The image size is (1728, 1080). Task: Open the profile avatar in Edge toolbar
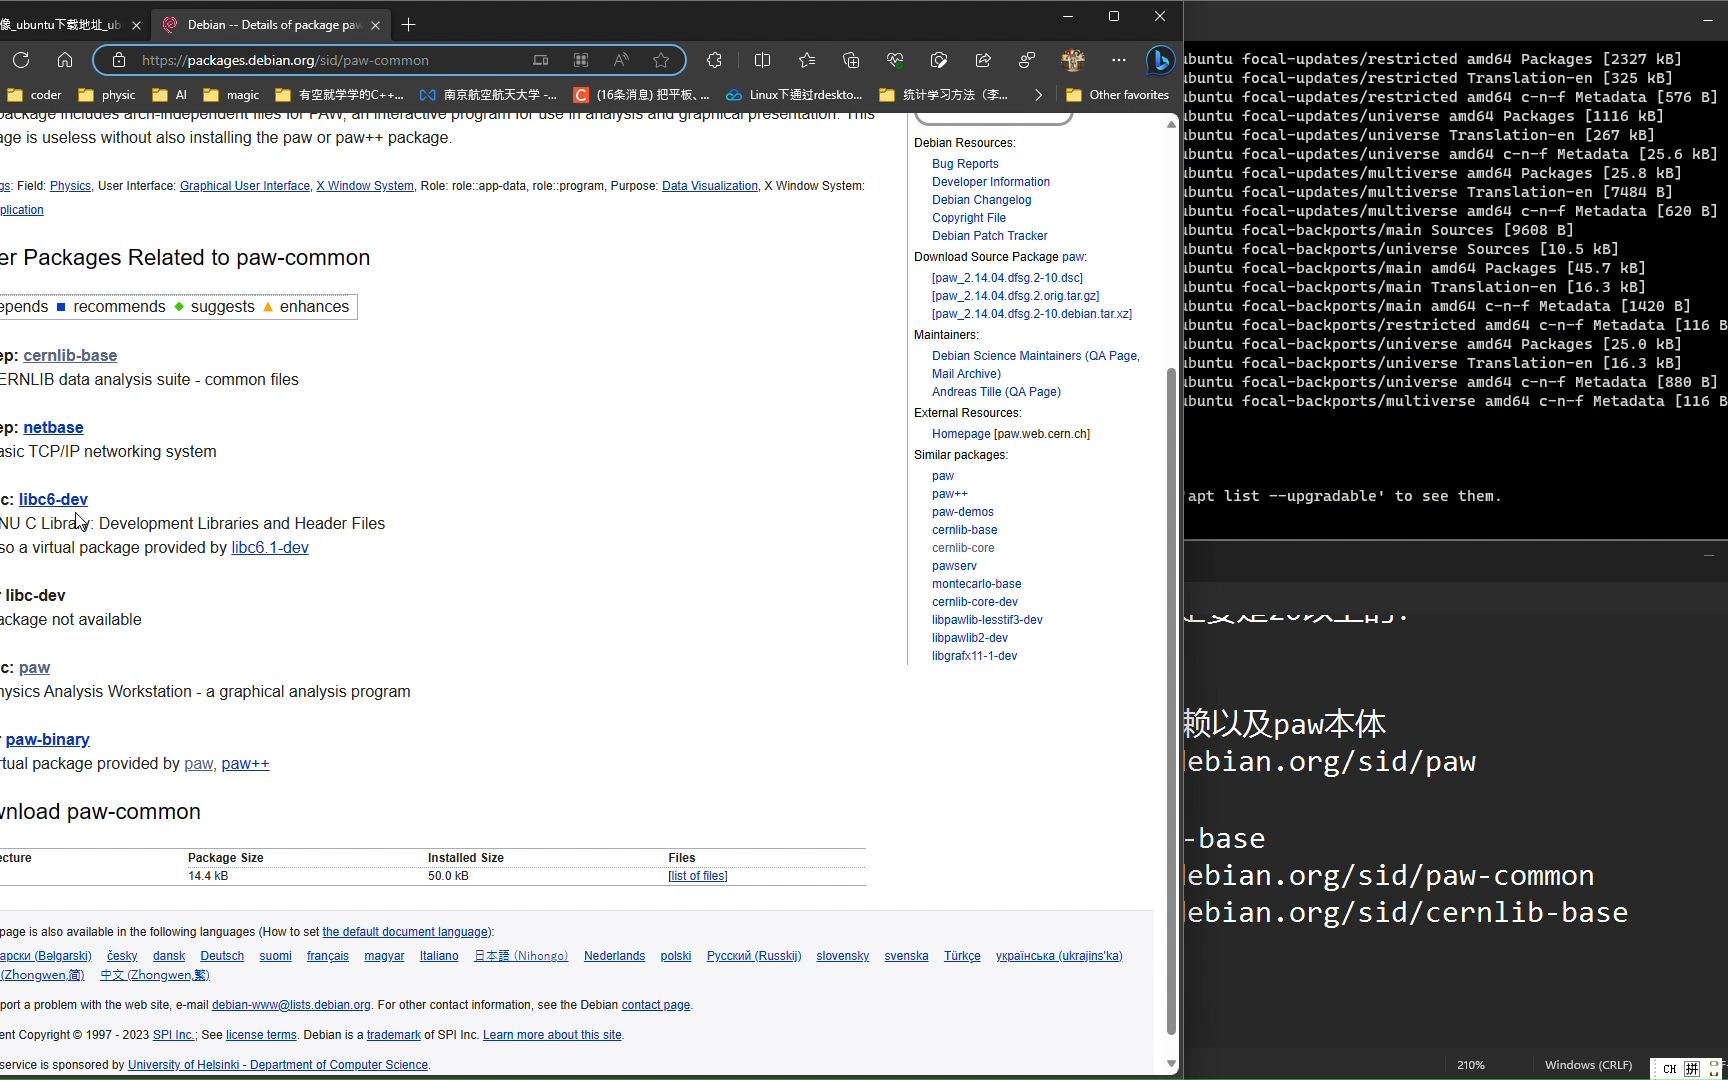(x=1073, y=60)
